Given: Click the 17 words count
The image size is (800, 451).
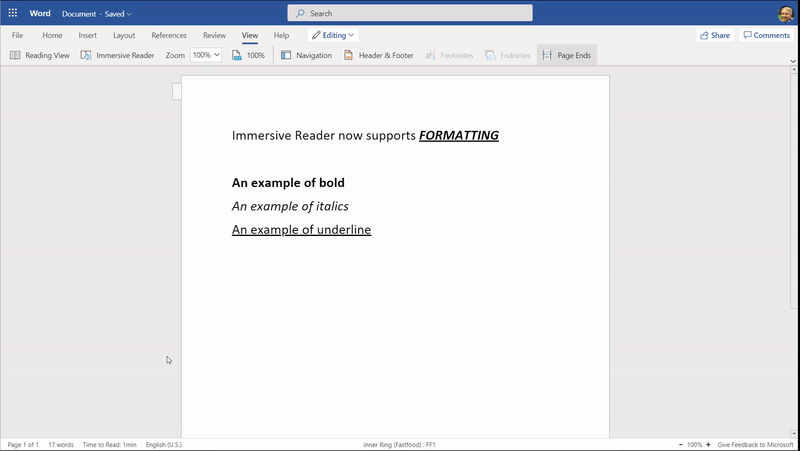Looking at the screenshot, I should point(61,444).
